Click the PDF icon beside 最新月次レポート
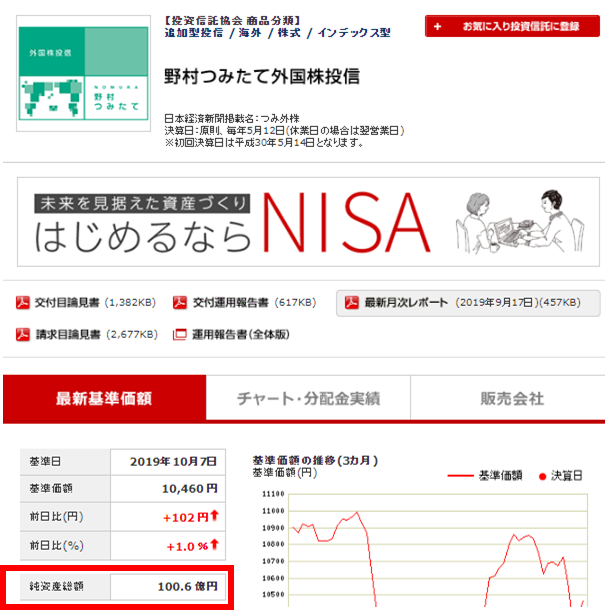 click(x=352, y=302)
